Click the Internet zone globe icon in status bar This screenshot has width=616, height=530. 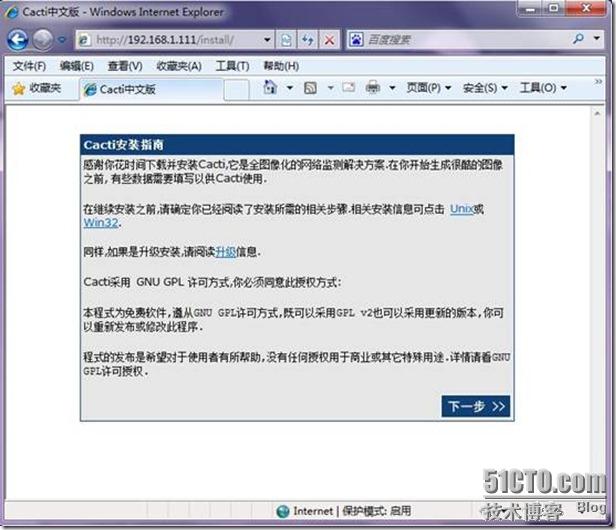pyautogui.click(x=282, y=511)
